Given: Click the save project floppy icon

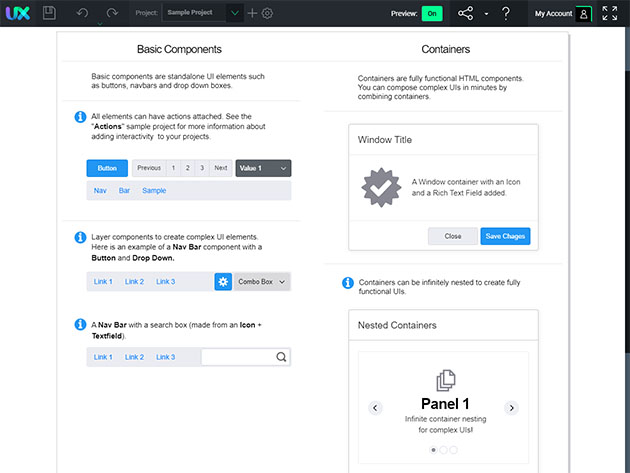Looking at the screenshot, I should point(49,14).
